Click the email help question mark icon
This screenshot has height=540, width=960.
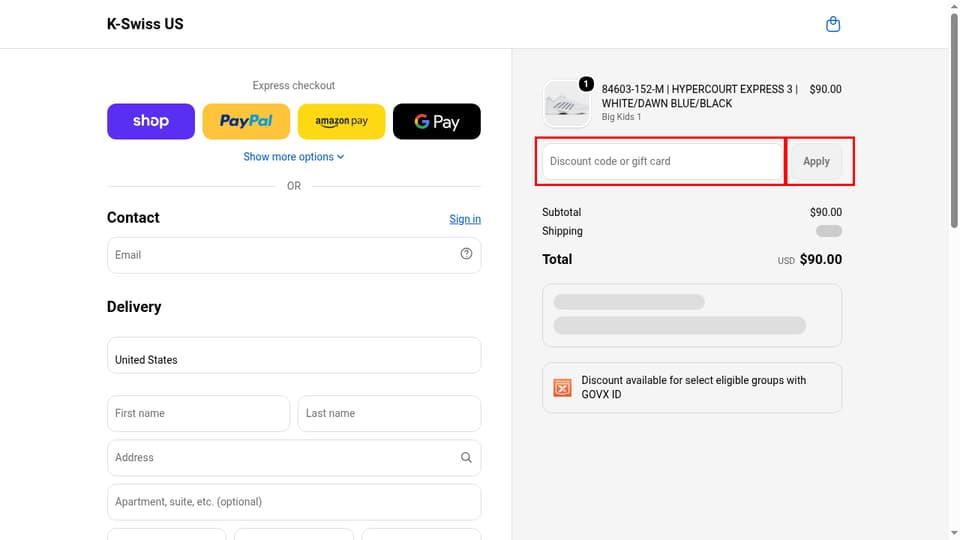tap(466, 253)
